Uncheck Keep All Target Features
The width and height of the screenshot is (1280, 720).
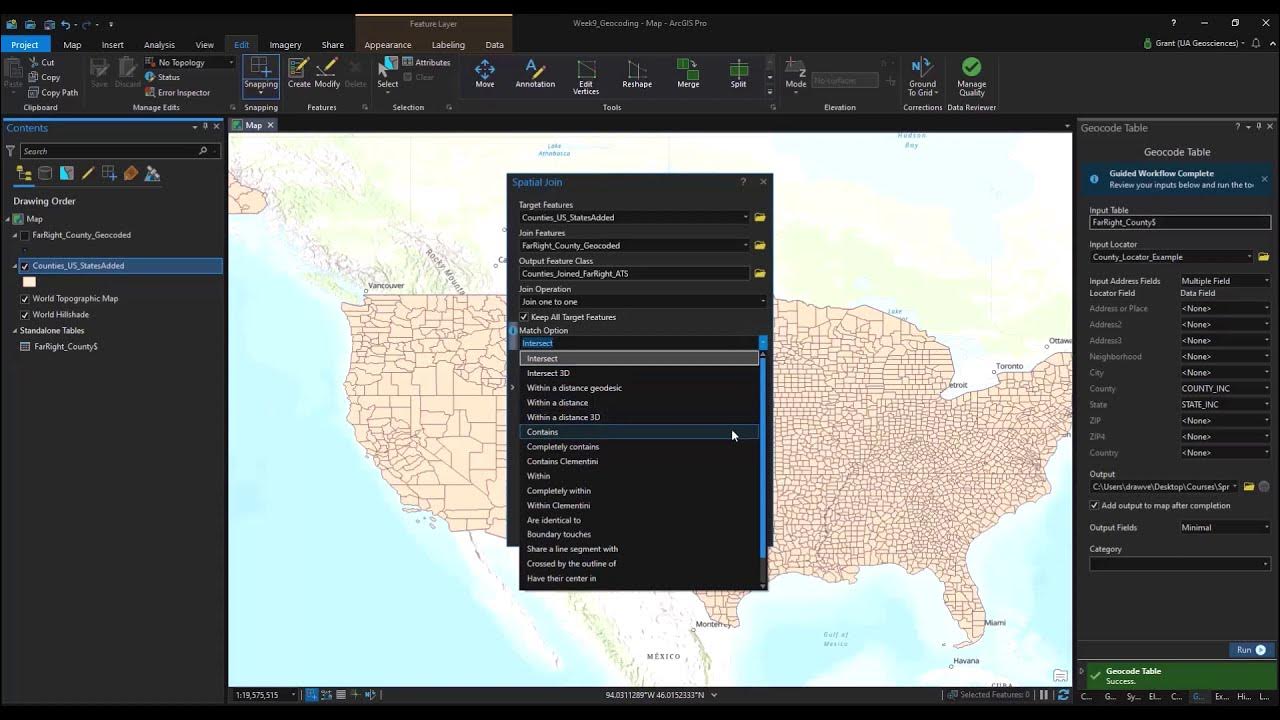coord(524,317)
